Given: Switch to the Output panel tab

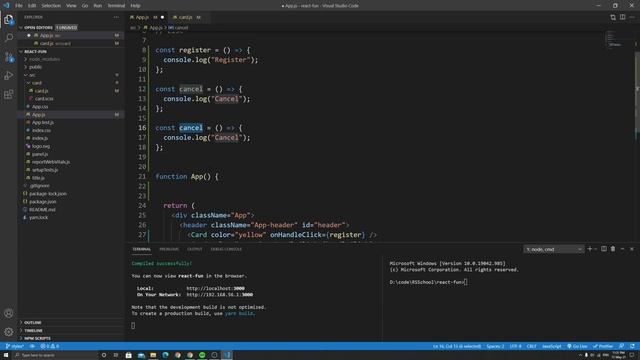Looking at the screenshot, I should coord(195,249).
